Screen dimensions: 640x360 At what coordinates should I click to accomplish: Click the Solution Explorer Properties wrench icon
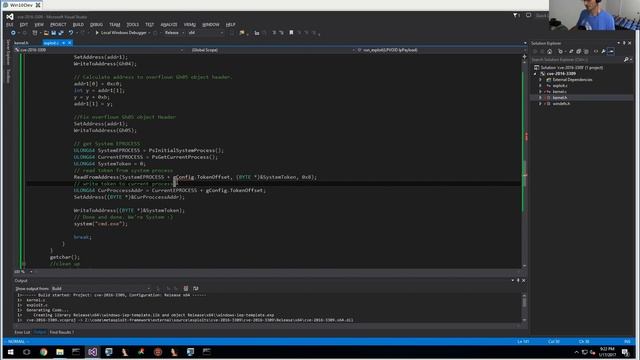[x=604, y=51]
